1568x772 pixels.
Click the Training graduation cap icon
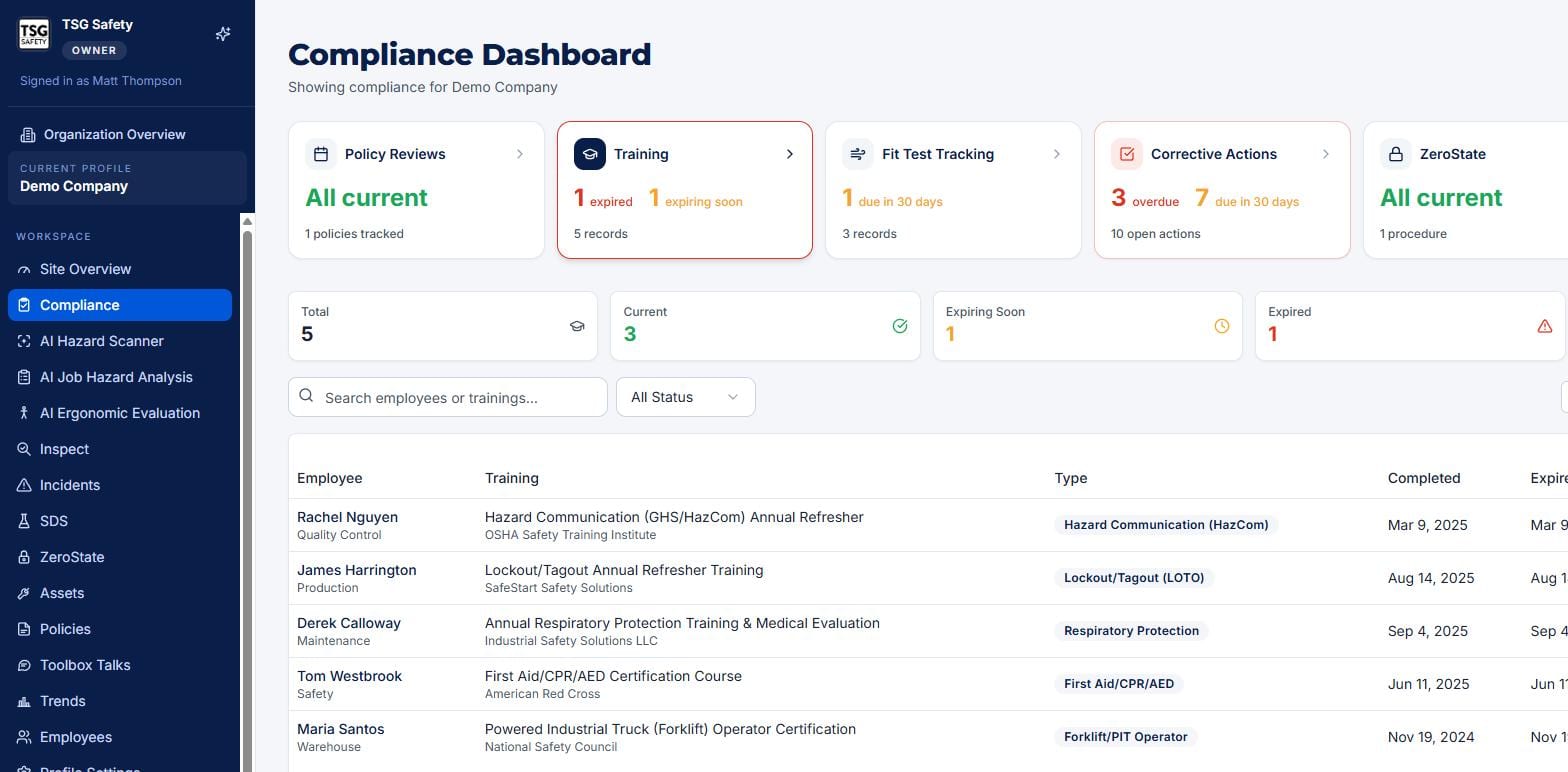click(x=590, y=154)
